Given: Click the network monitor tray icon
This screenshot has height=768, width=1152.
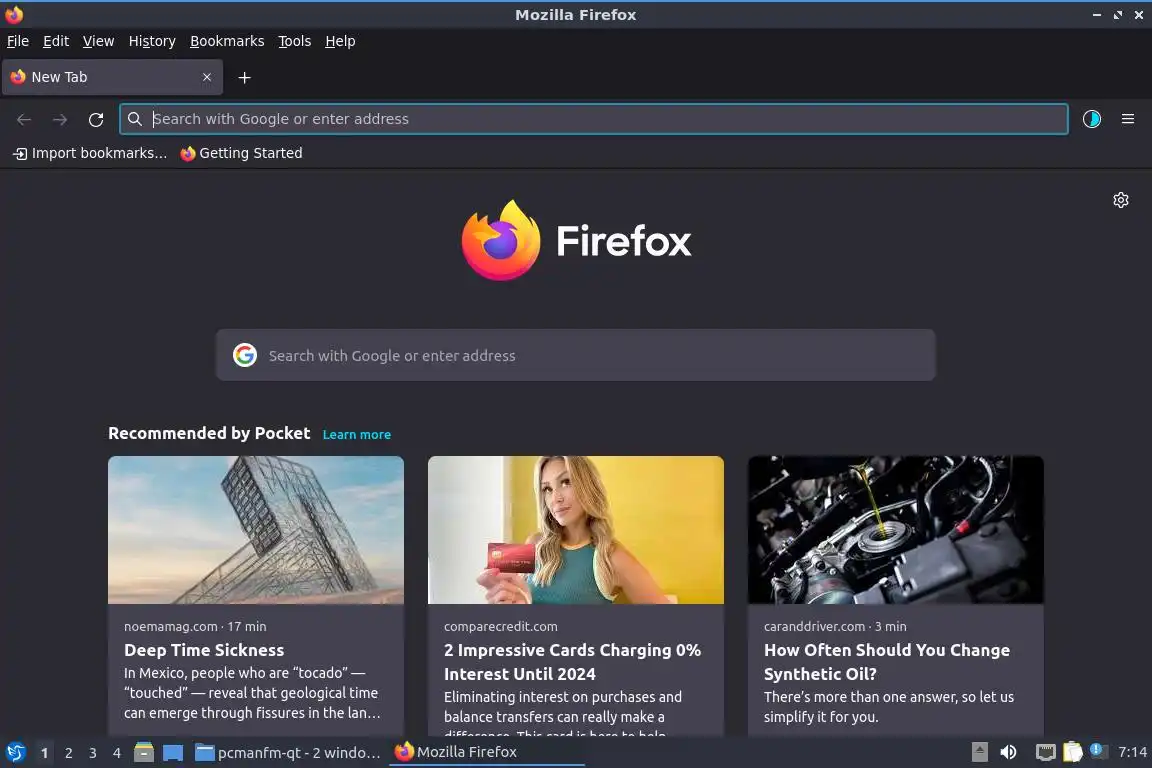Looking at the screenshot, I should [x=1045, y=752].
